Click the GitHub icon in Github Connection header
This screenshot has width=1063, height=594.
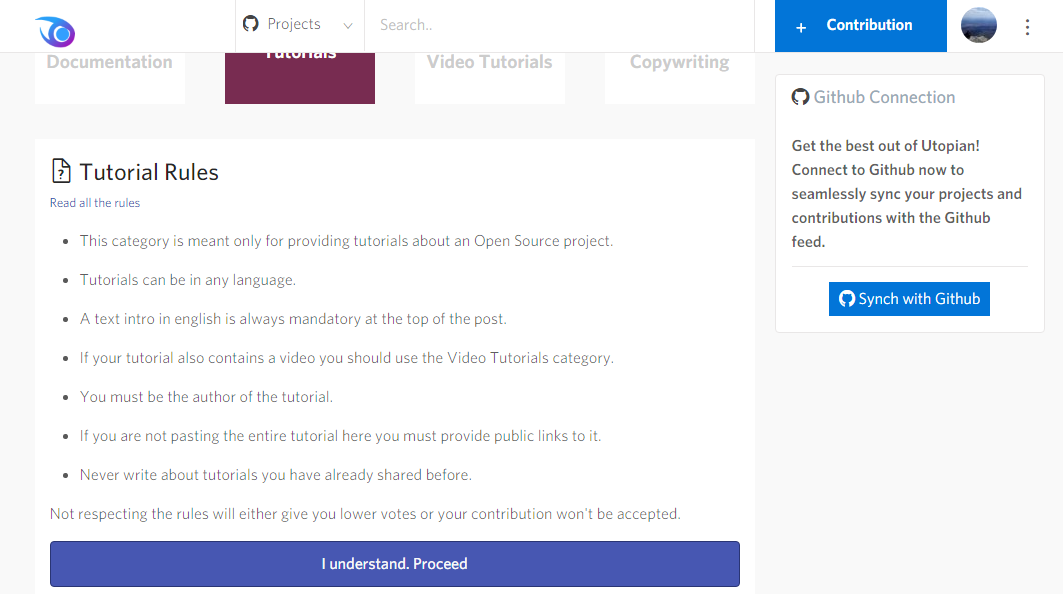[800, 97]
